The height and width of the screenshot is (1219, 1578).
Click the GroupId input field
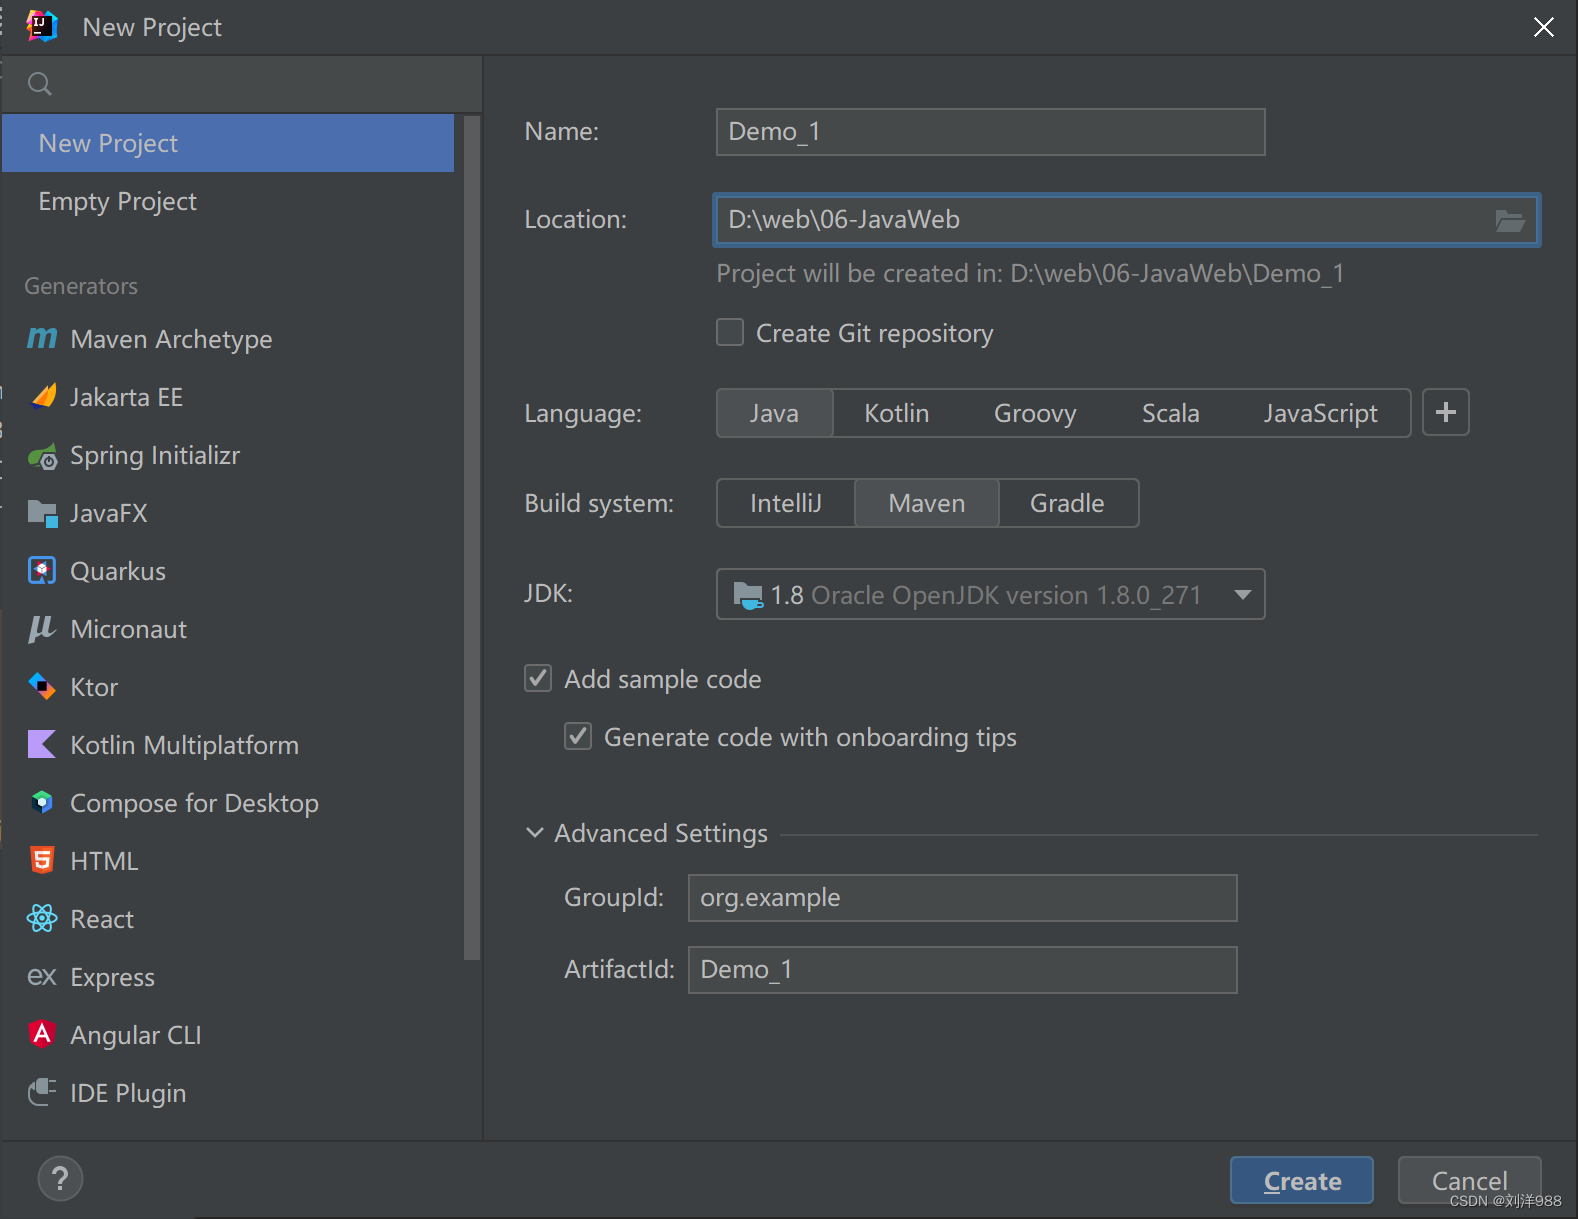point(962,898)
